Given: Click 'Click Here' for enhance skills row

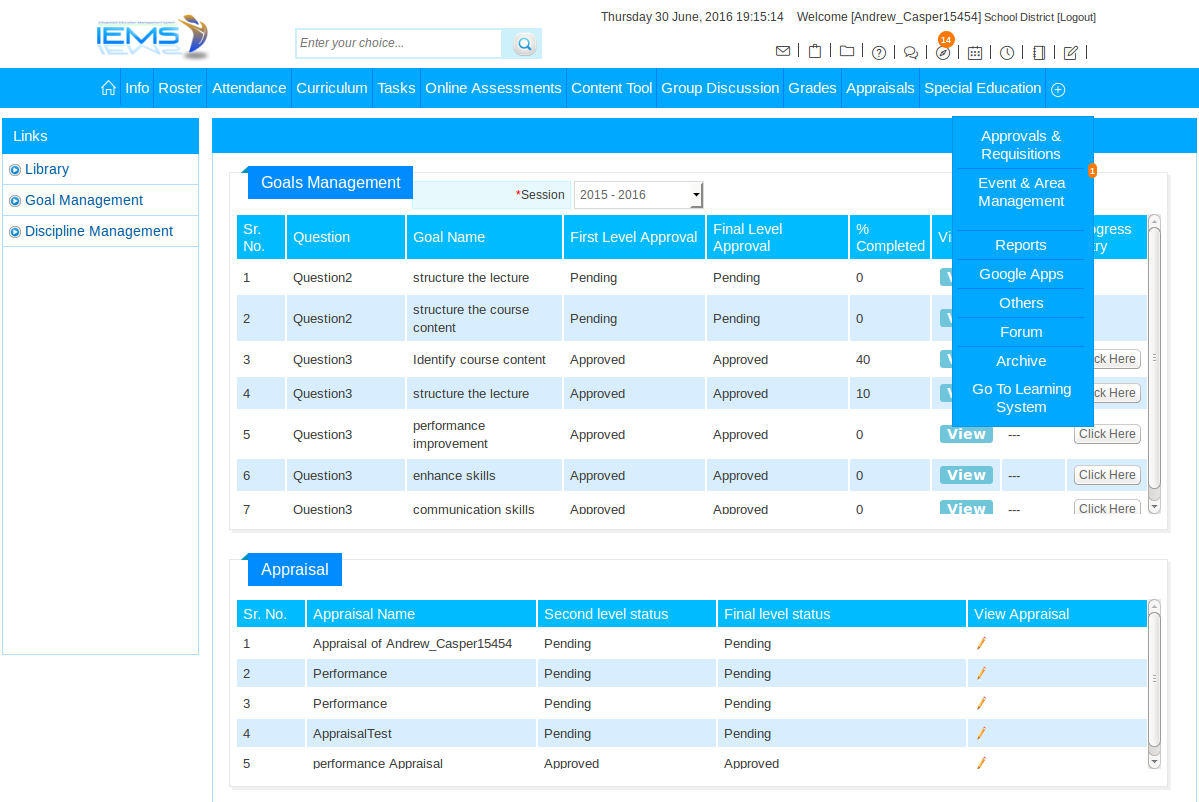Looking at the screenshot, I should pyautogui.click(x=1106, y=475).
